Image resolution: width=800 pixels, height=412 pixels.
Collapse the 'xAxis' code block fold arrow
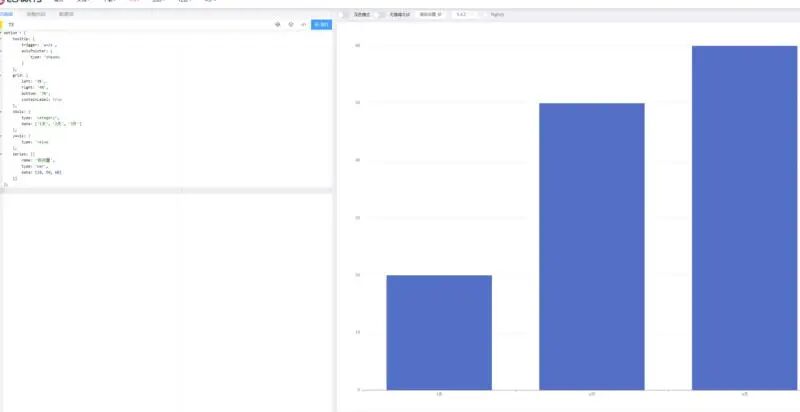click(1, 112)
